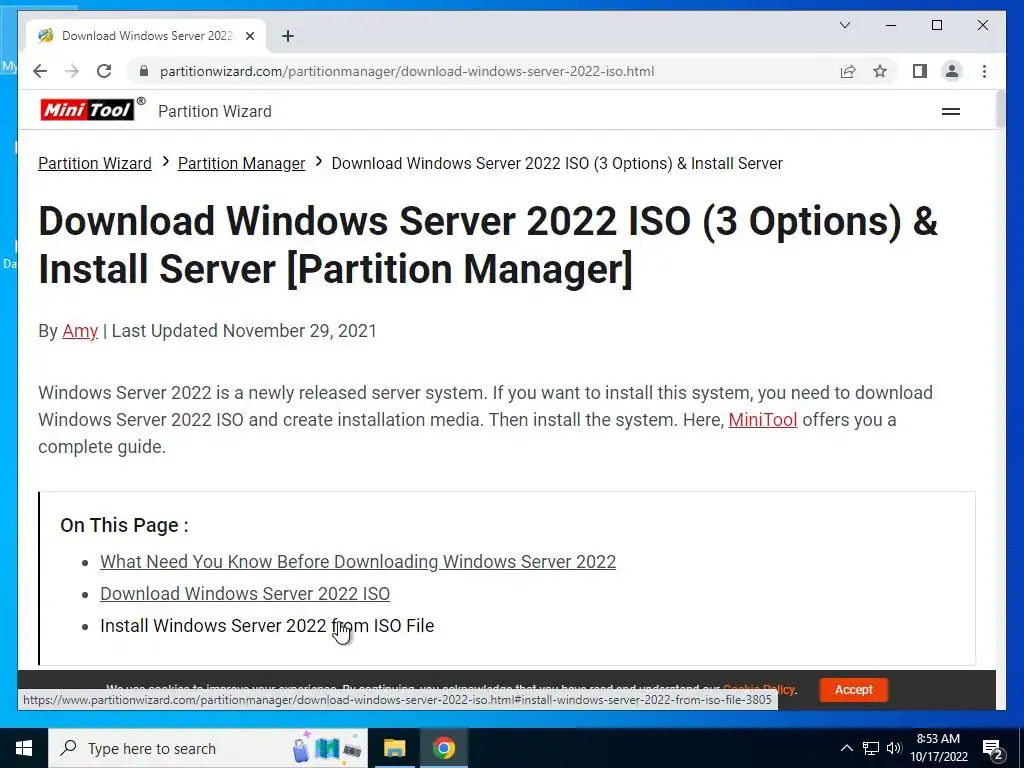This screenshot has height=768, width=1024.
Task: Click the Partition Wizard header text
Action: coord(215,111)
